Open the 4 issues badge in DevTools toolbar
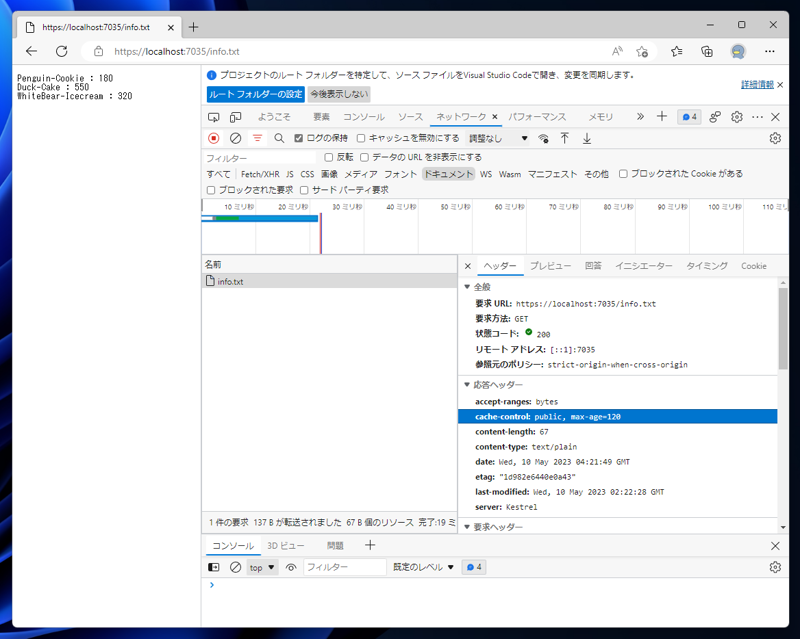 pos(689,117)
